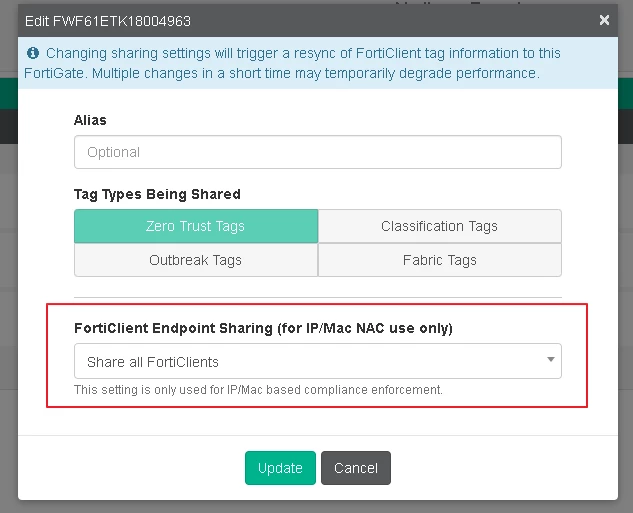
Task: Toggle Zero Trust Tags sharing
Action: click(x=196, y=226)
